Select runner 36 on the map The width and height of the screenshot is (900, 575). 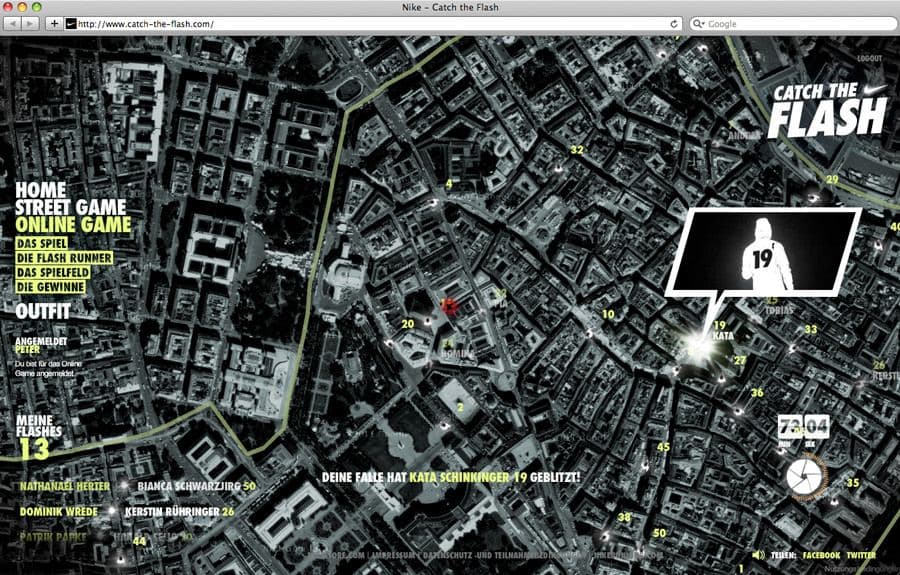pyautogui.click(x=757, y=393)
